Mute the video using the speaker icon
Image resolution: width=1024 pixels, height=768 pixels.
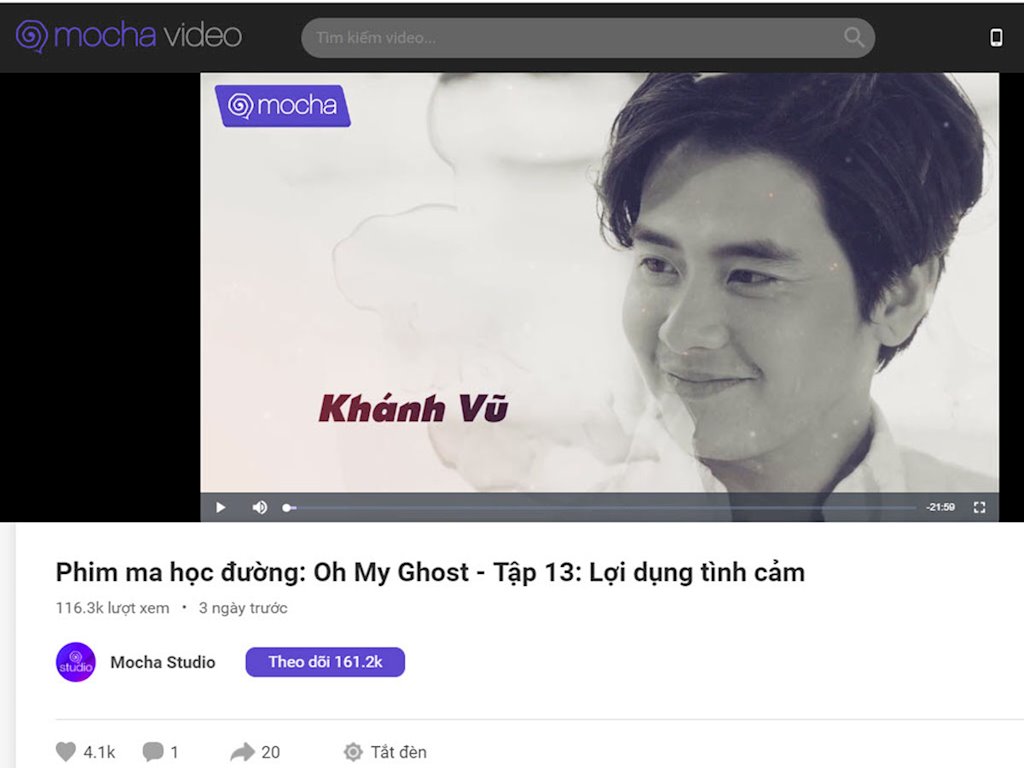[x=260, y=507]
